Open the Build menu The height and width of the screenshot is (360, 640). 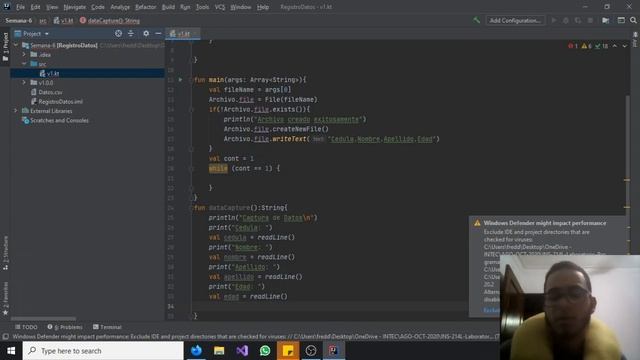click(168, 7)
